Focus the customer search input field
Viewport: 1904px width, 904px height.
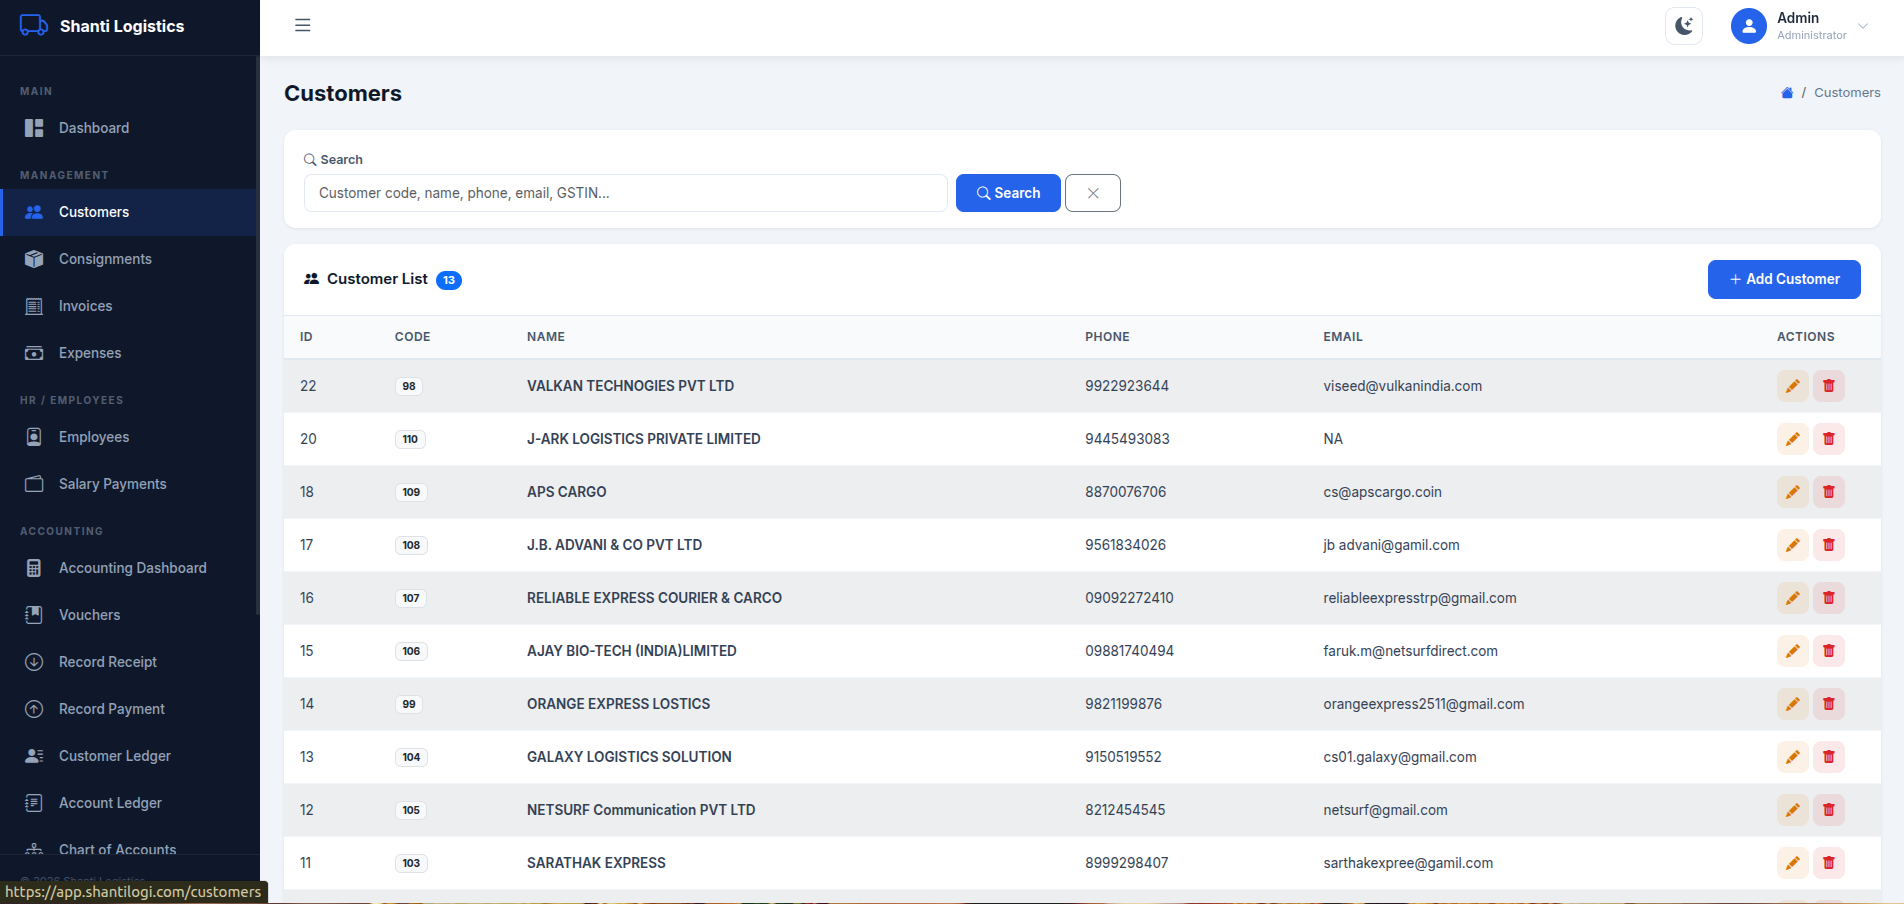(626, 193)
